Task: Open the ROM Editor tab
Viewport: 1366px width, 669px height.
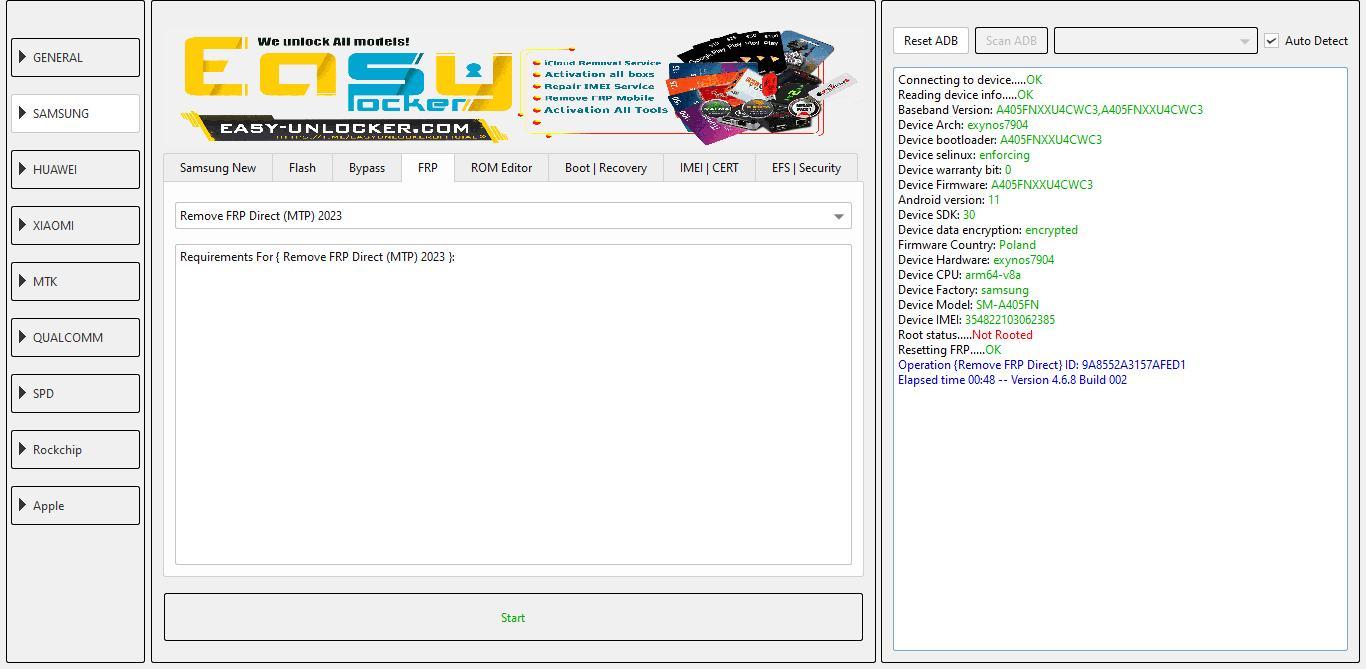Action: pos(501,168)
